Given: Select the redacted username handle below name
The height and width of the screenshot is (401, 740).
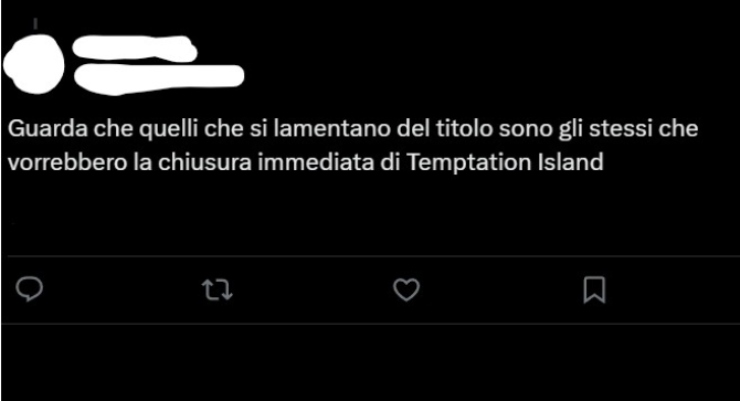Looking at the screenshot, I should click(x=159, y=78).
